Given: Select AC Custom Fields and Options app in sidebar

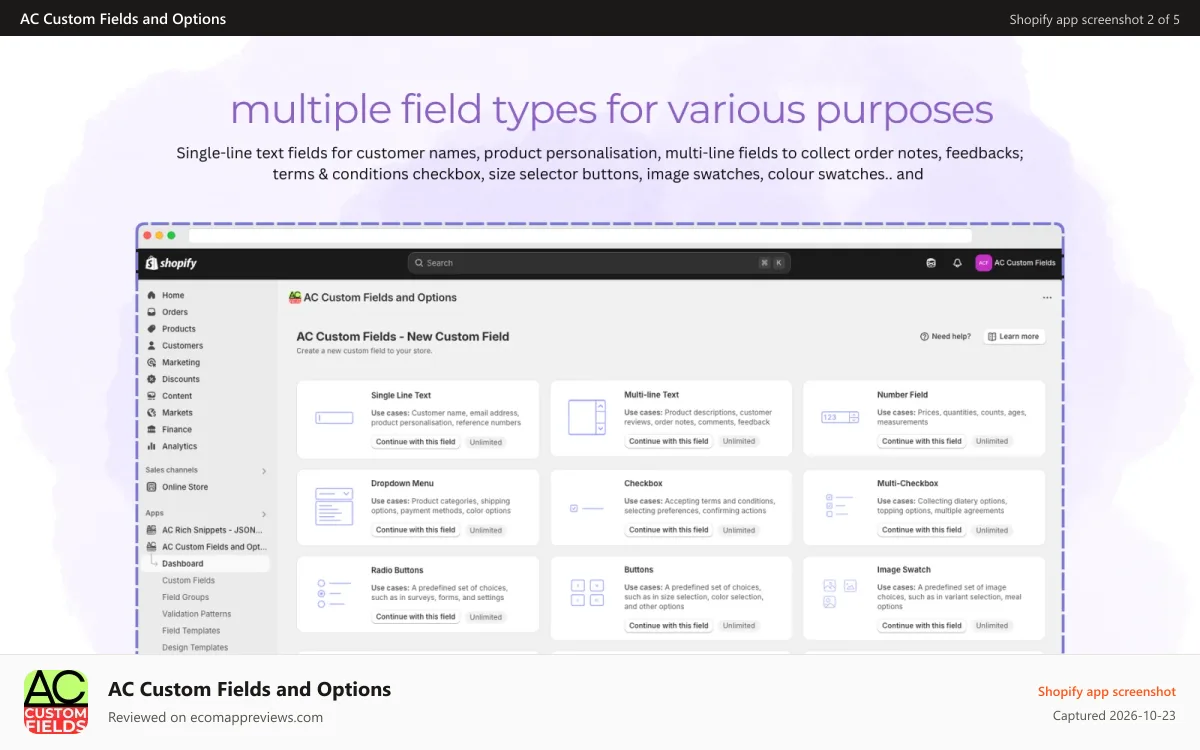Looking at the screenshot, I should 205,547.
